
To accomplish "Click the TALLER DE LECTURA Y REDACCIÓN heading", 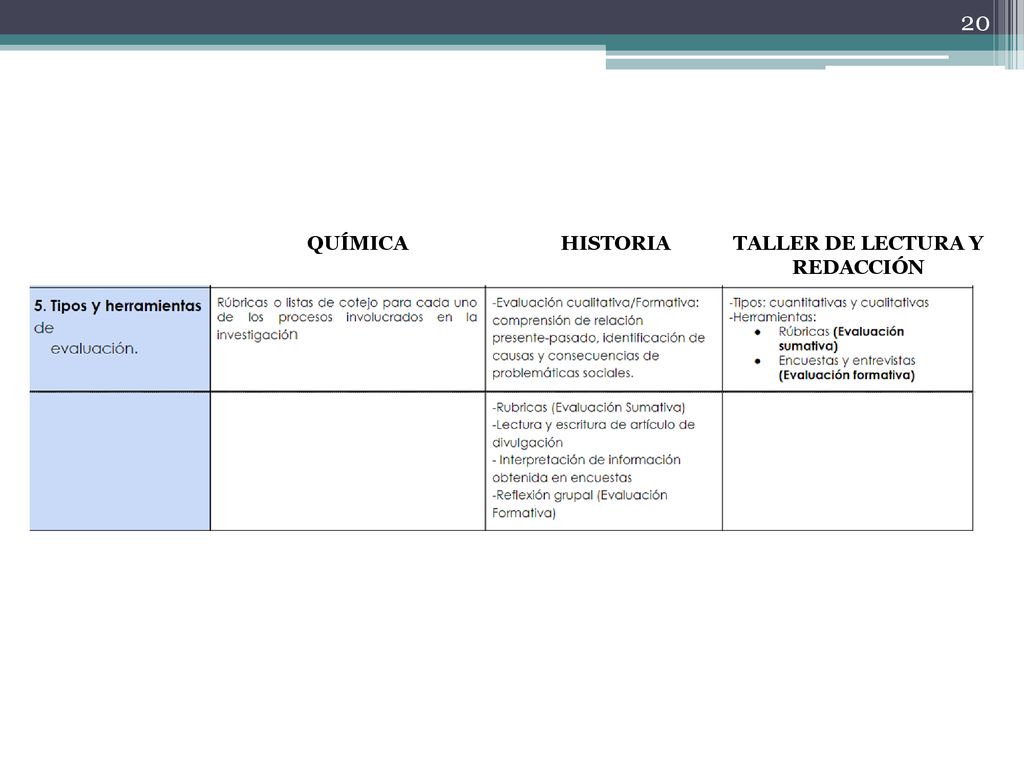I will pyautogui.click(x=857, y=255).
